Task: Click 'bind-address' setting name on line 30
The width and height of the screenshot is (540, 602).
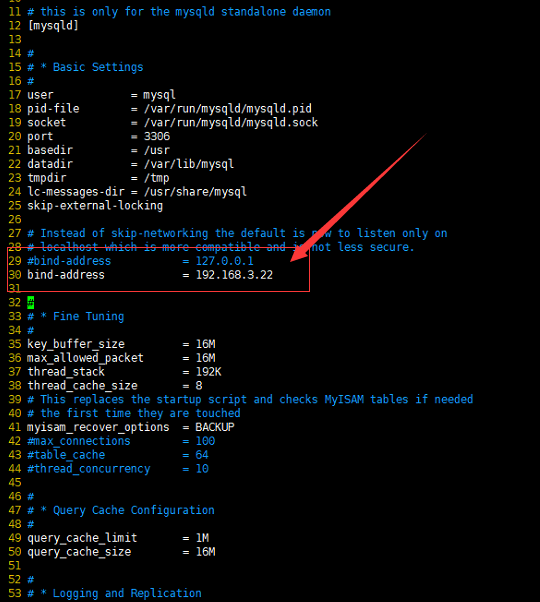Action: pos(66,275)
